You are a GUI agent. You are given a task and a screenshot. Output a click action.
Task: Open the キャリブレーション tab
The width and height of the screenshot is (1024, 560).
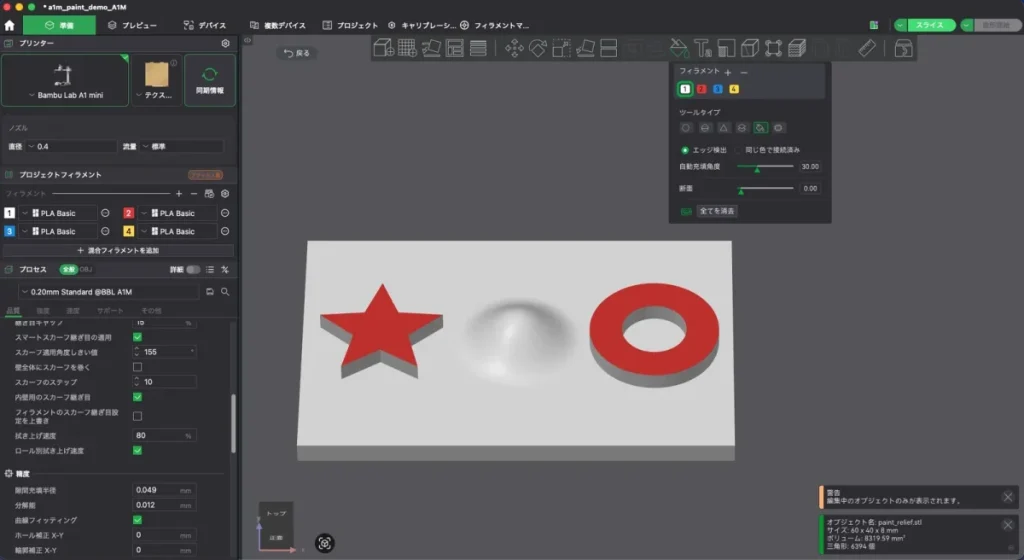coord(422,25)
